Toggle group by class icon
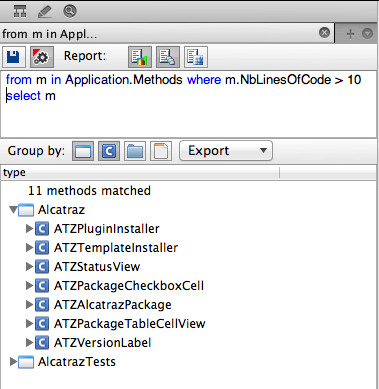The height and width of the screenshot is (389, 379). [109, 151]
